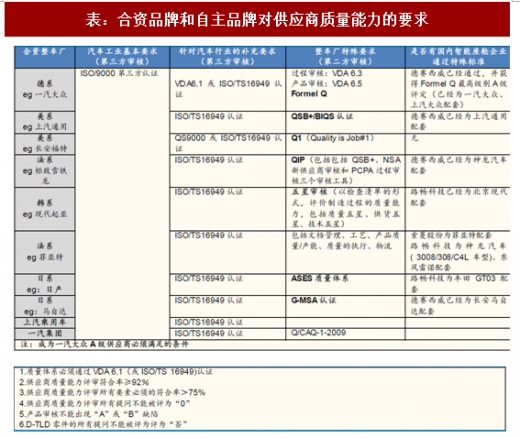Click ISO/TS16949 认证 in 上汽乘用车 row

click(209, 322)
